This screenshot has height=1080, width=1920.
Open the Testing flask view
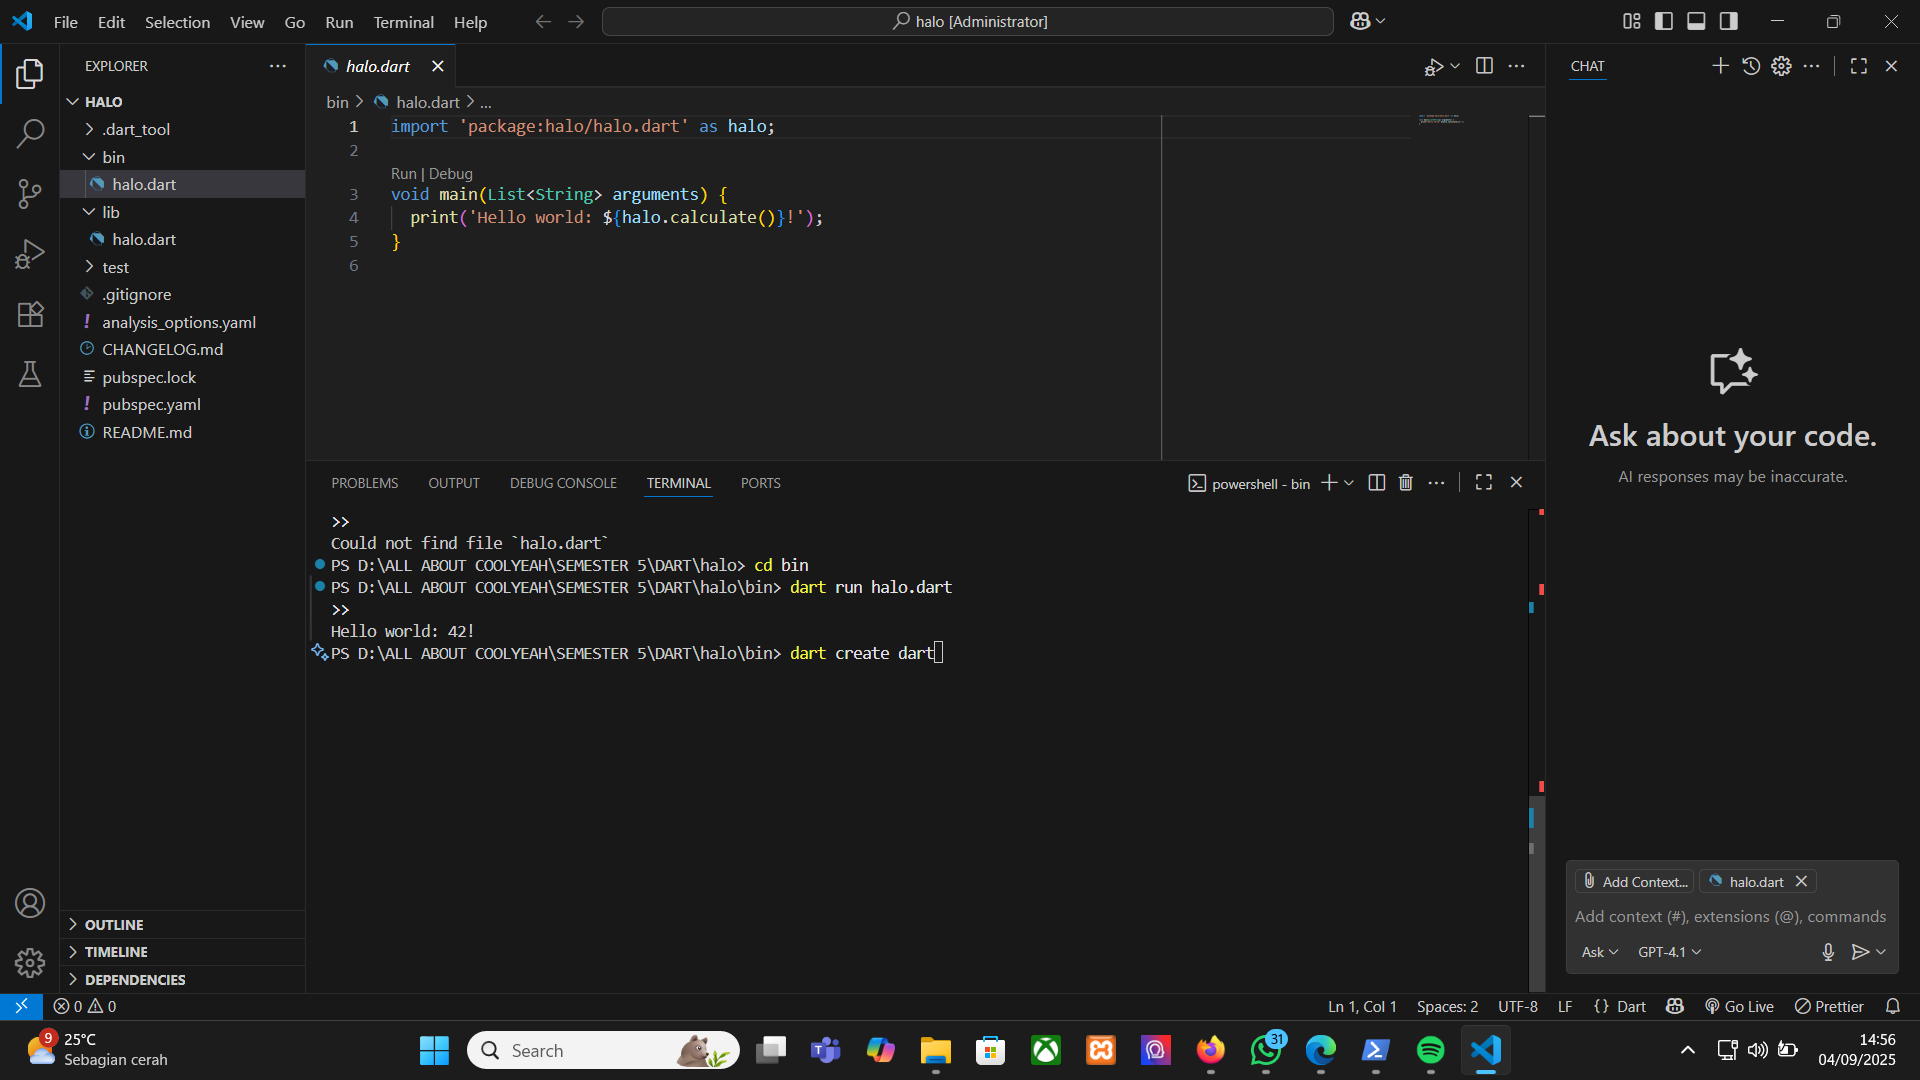click(30, 374)
